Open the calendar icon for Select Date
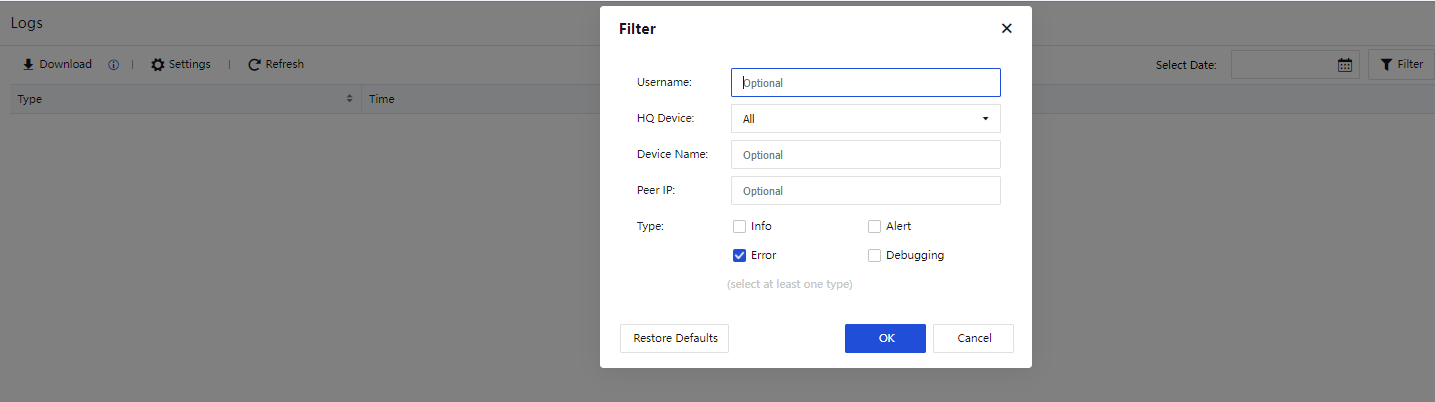The height and width of the screenshot is (402, 1435). 1345,65
